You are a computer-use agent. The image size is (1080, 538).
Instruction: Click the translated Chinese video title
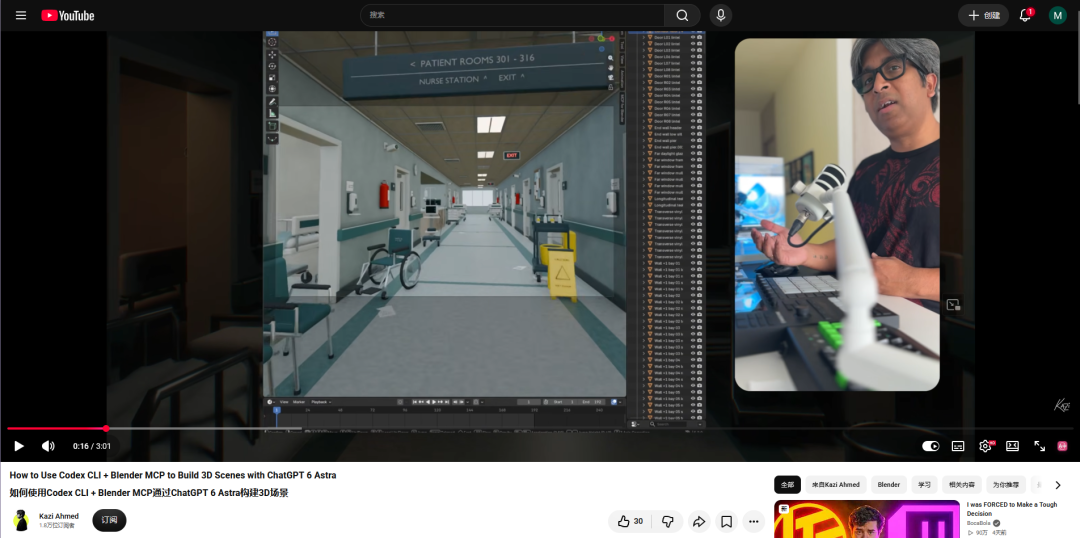point(149,493)
